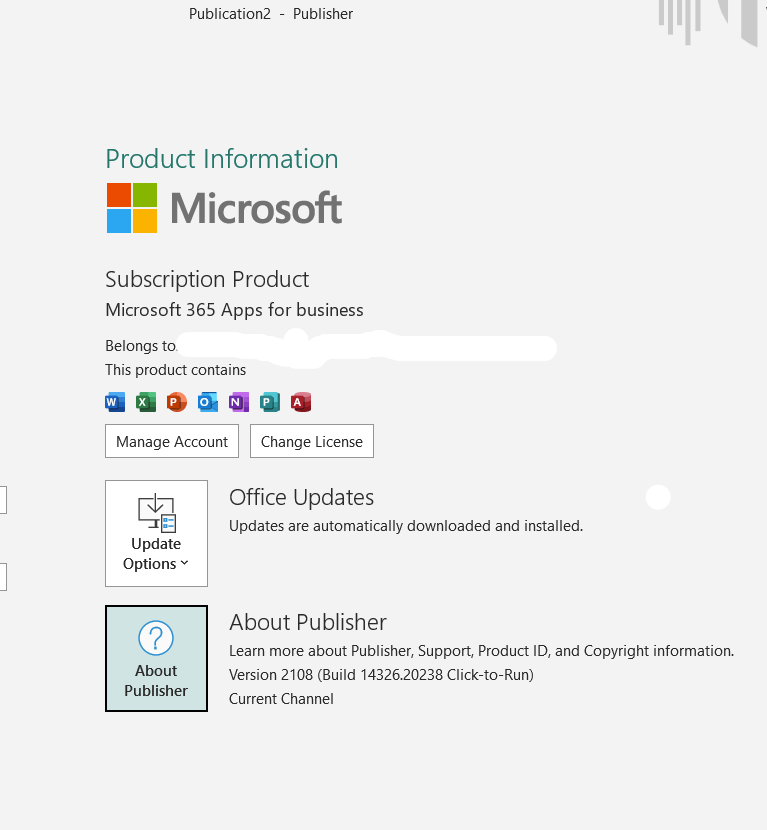767x830 pixels.
Task: Click the Office Updates heading
Action: (x=302, y=498)
